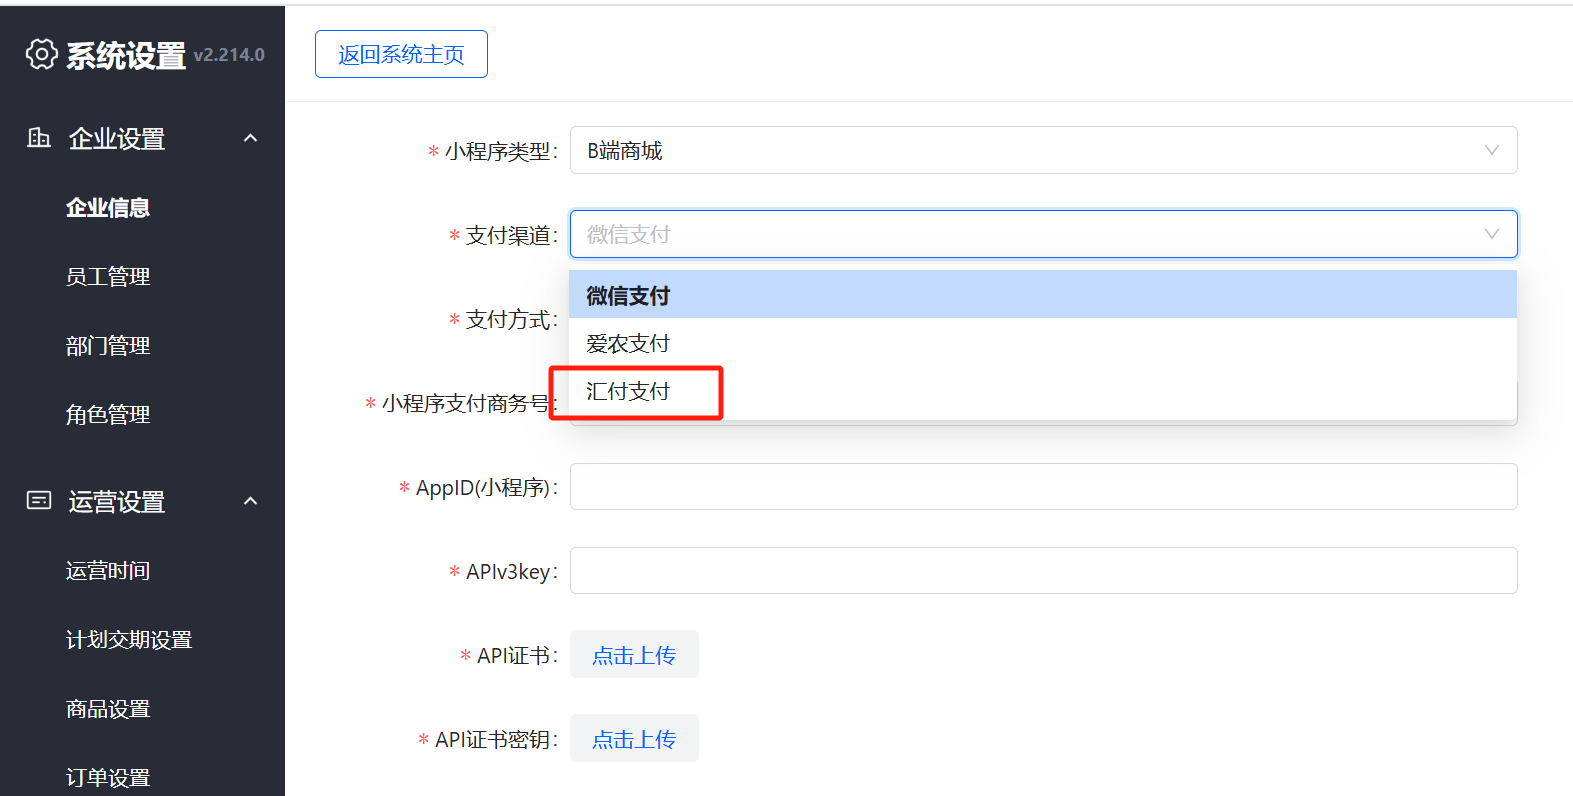Collapse the 运营设置 section chevron
Image resolution: width=1573 pixels, height=796 pixels.
[x=251, y=501]
